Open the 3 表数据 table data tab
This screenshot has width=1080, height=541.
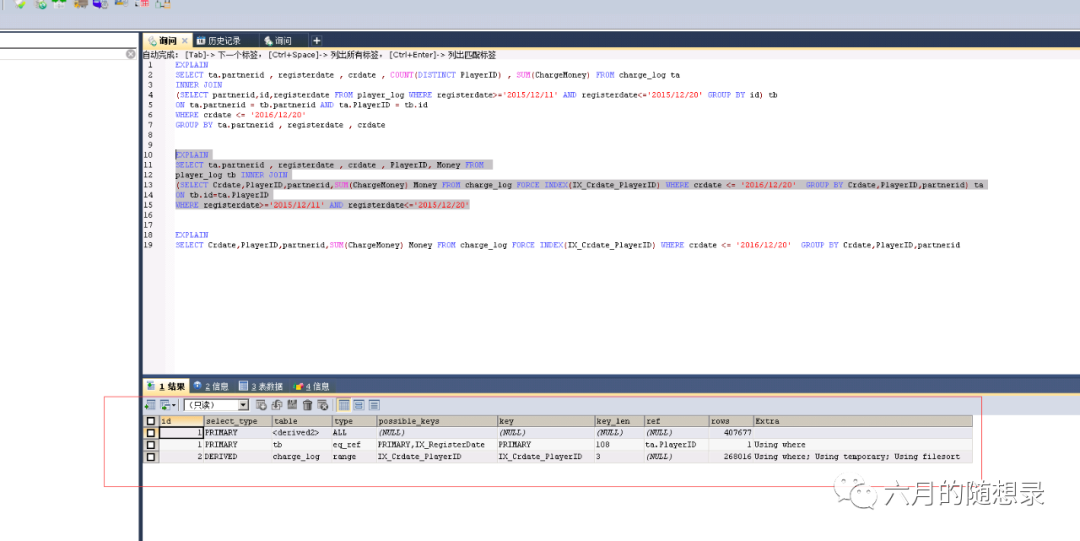pos(260,387)
